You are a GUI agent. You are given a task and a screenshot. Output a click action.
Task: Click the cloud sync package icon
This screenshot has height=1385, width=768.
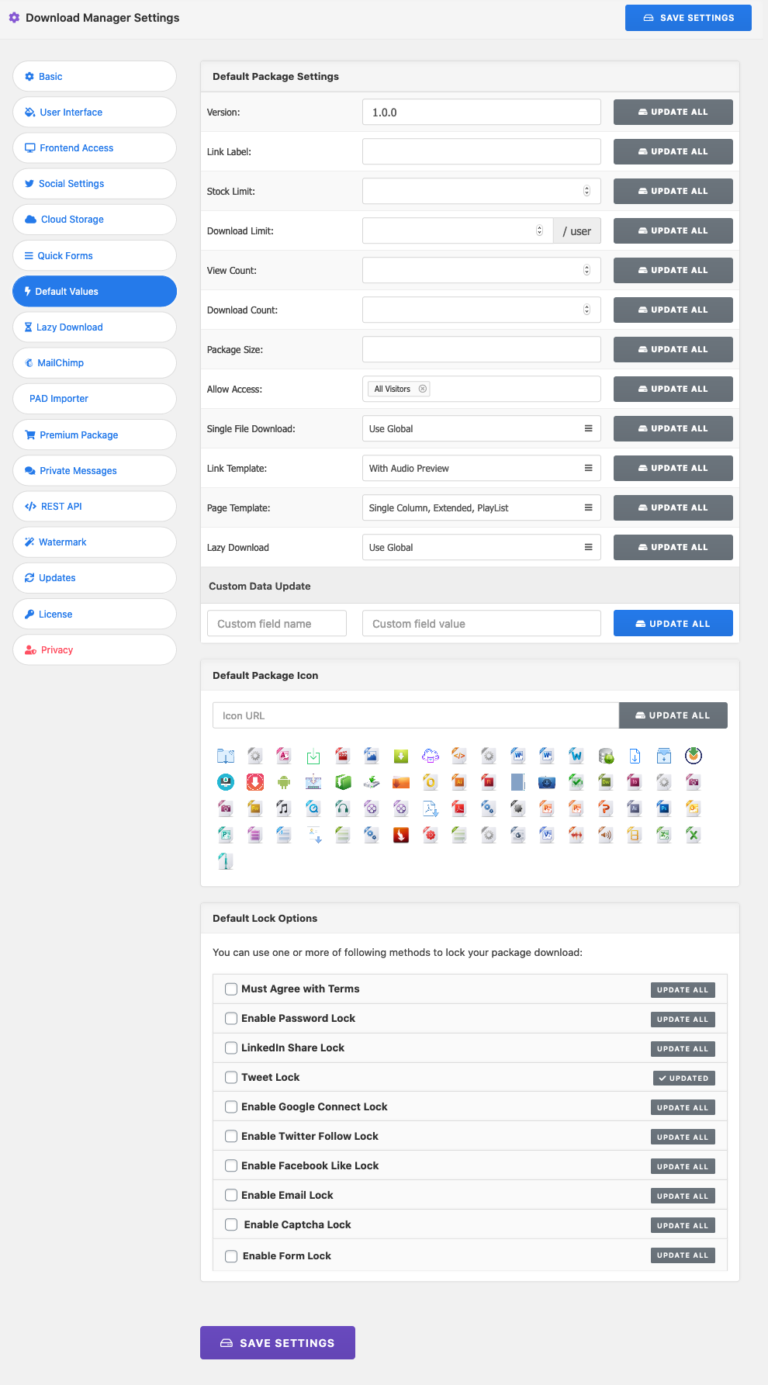pos(428,755)
